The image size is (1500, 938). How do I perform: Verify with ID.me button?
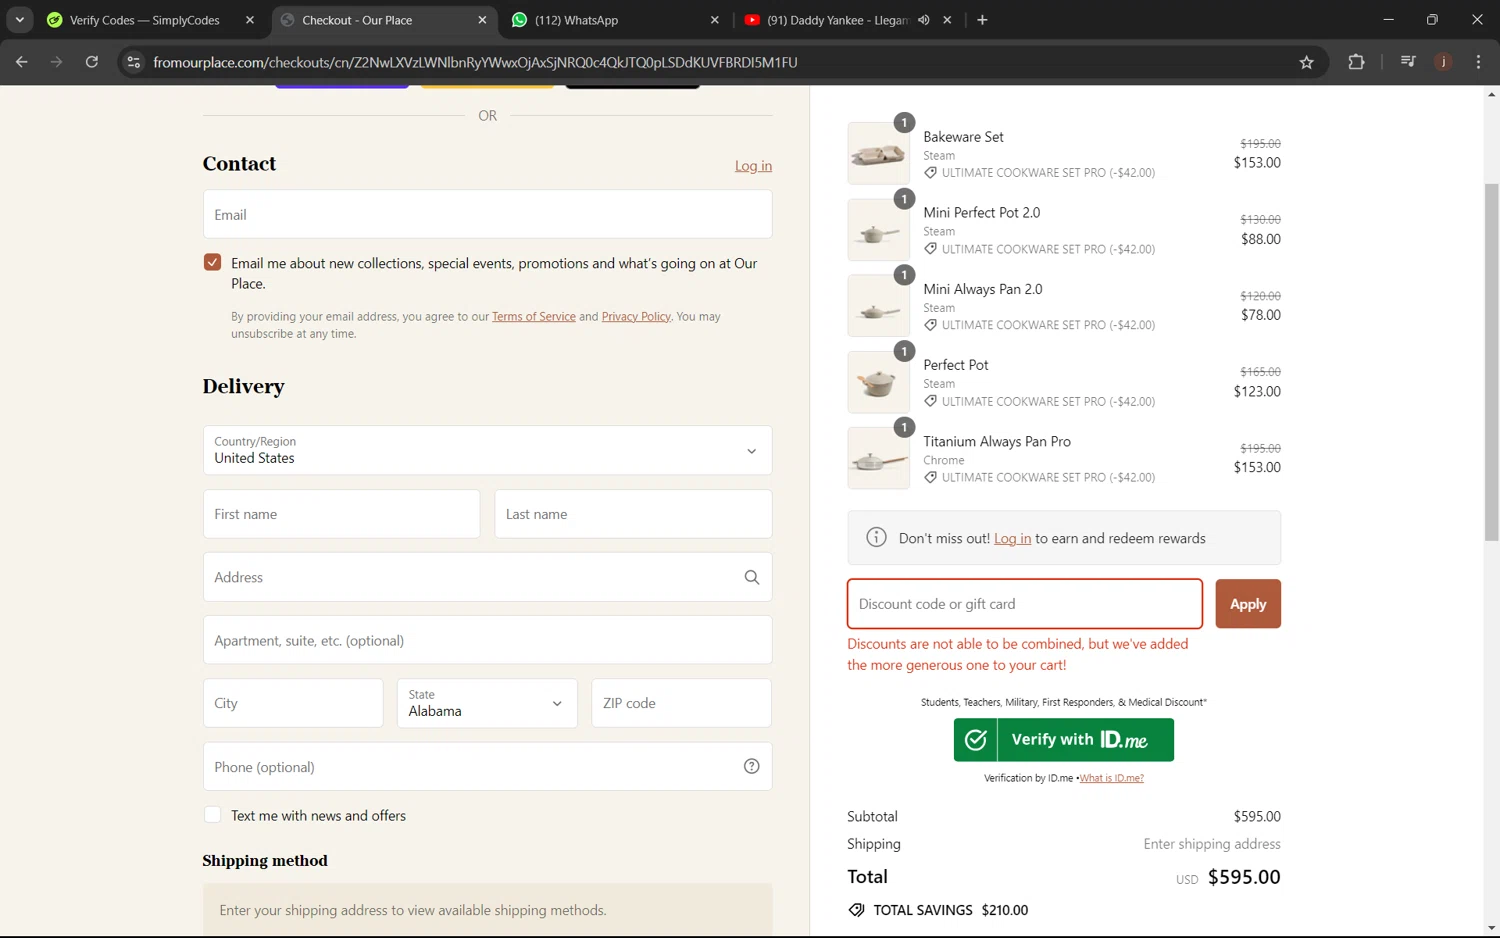(1063, 740)
